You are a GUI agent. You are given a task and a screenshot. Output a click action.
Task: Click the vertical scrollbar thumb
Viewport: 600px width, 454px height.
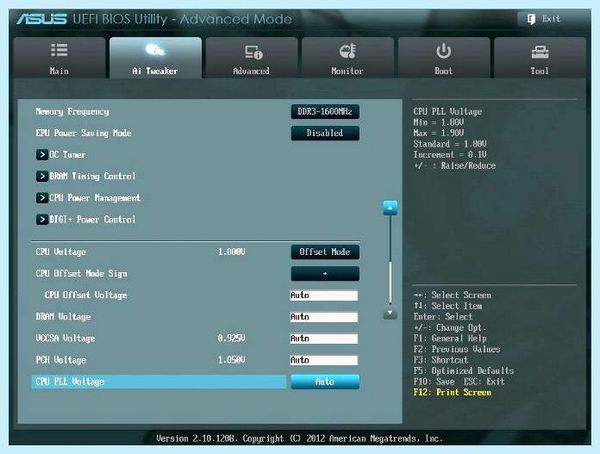(x=390, y=282)
